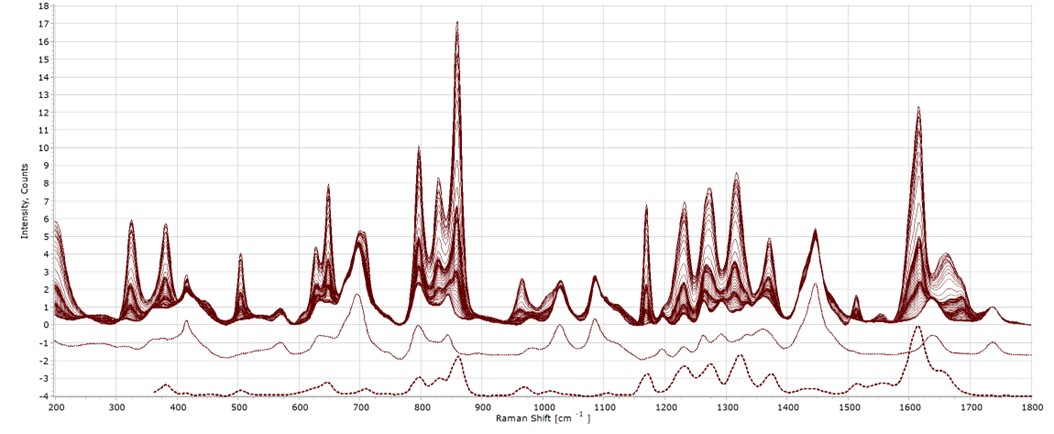Select the narrow peak top near 1168
1054x434 pixels.
(x=646, y=206)
